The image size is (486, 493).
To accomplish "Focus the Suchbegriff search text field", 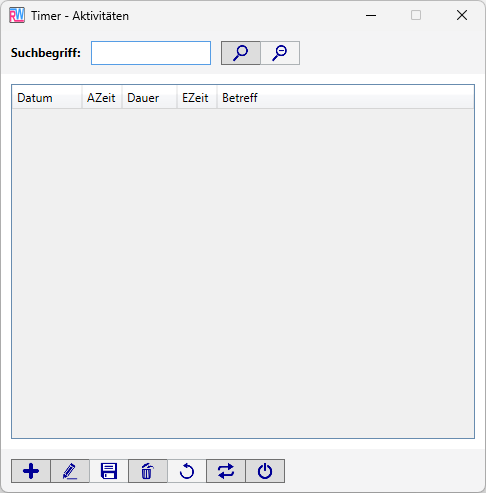I will click(151, 53).
